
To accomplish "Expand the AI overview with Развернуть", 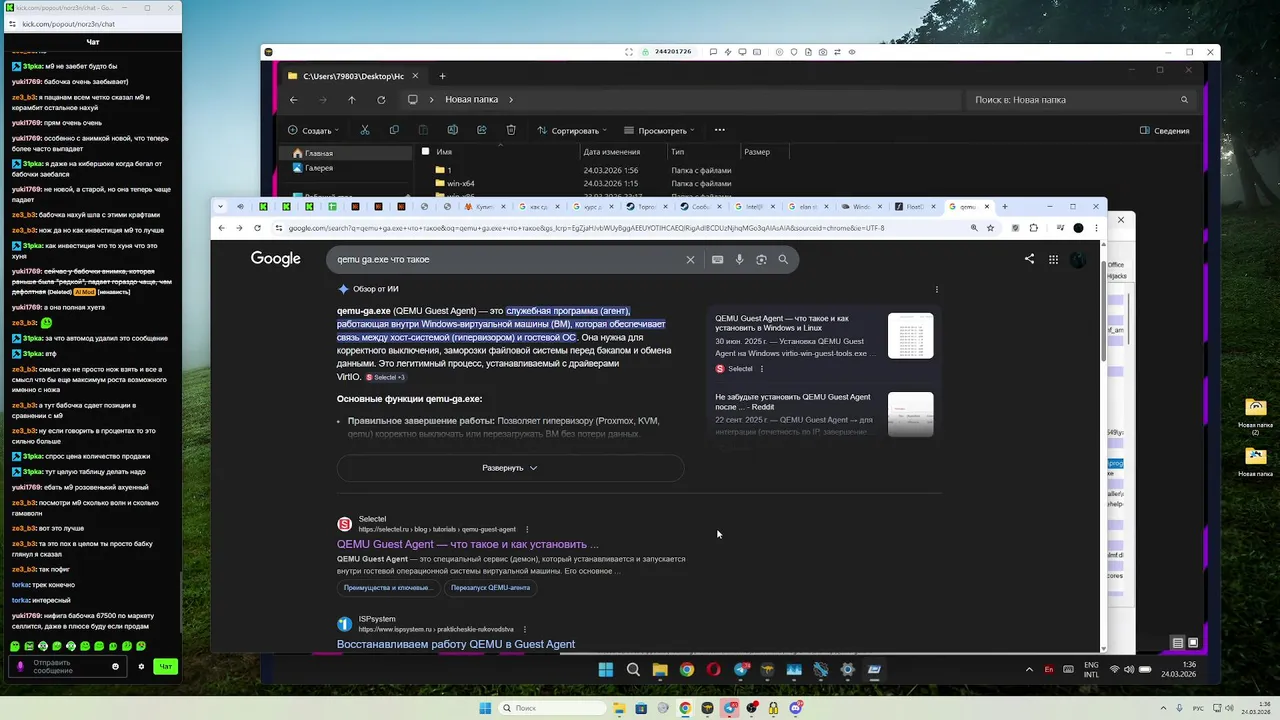I will coord(510,468).
